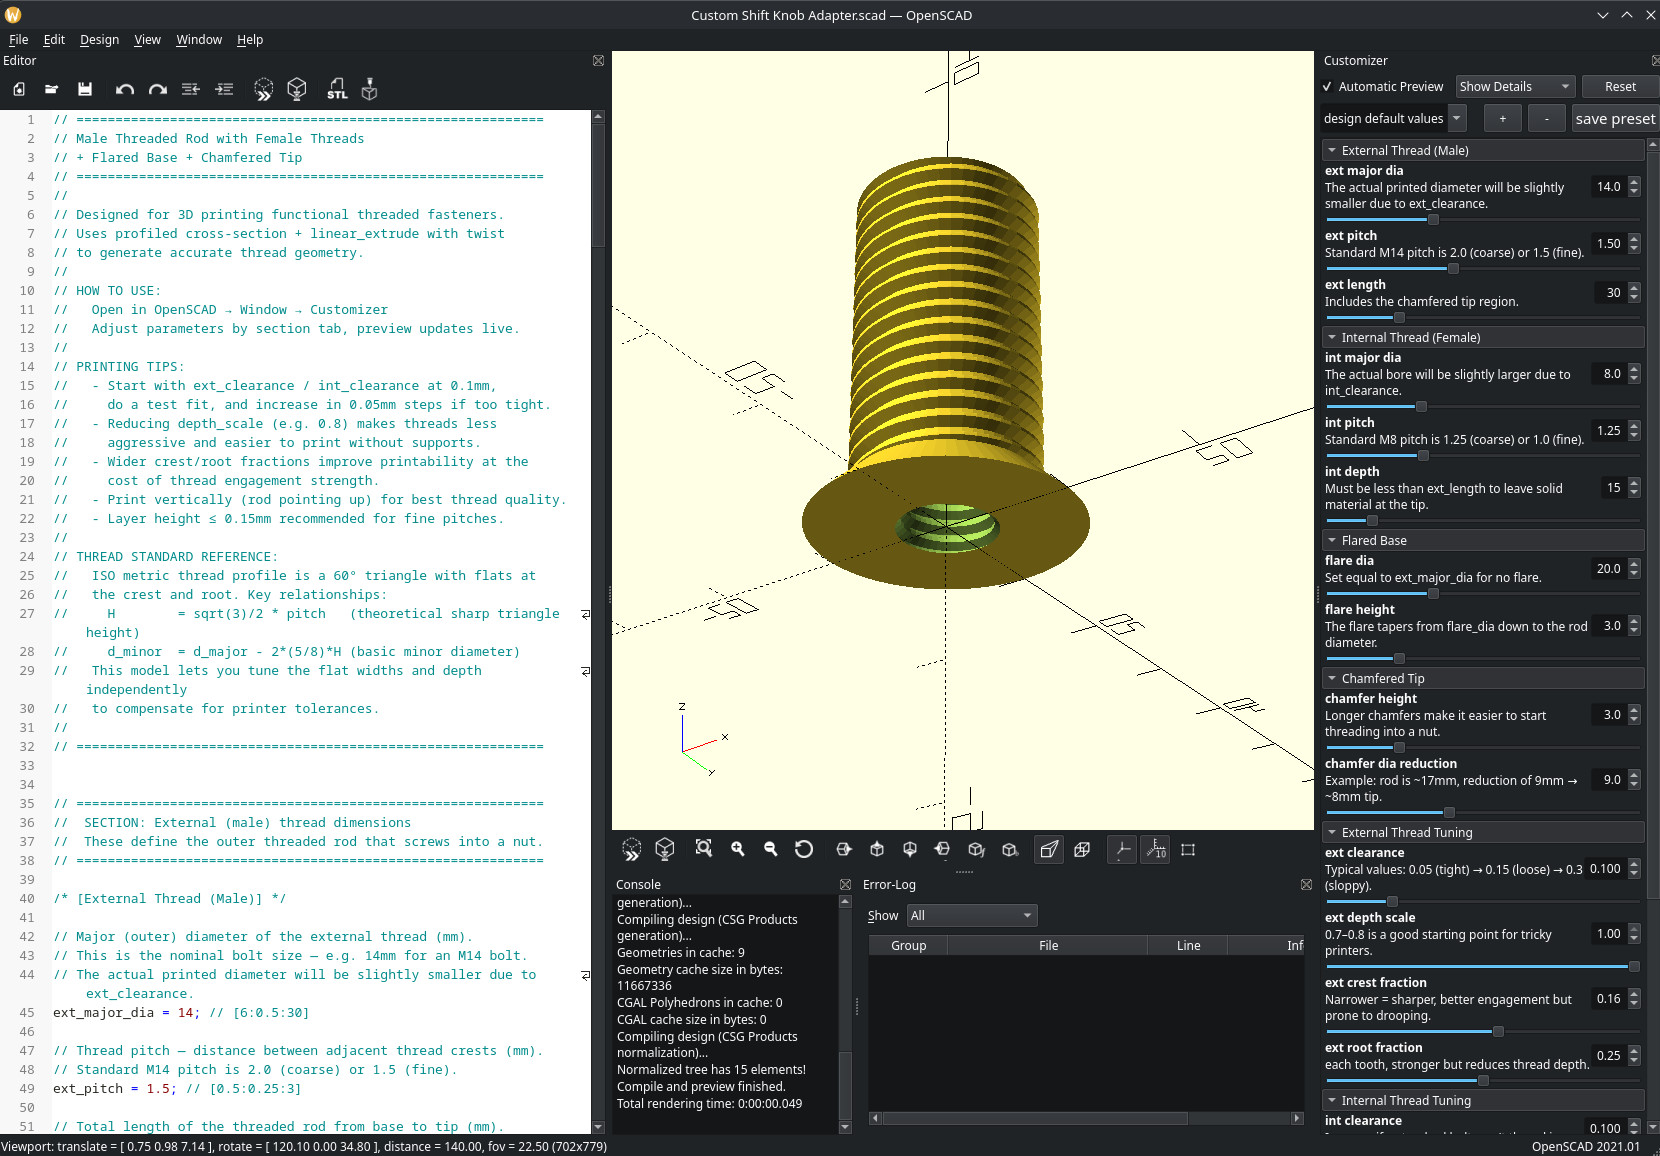Screen dimensions: 1660x1156
Task: Click the Save file icon in editor toolbar
Action: click(x=85, y=89)
